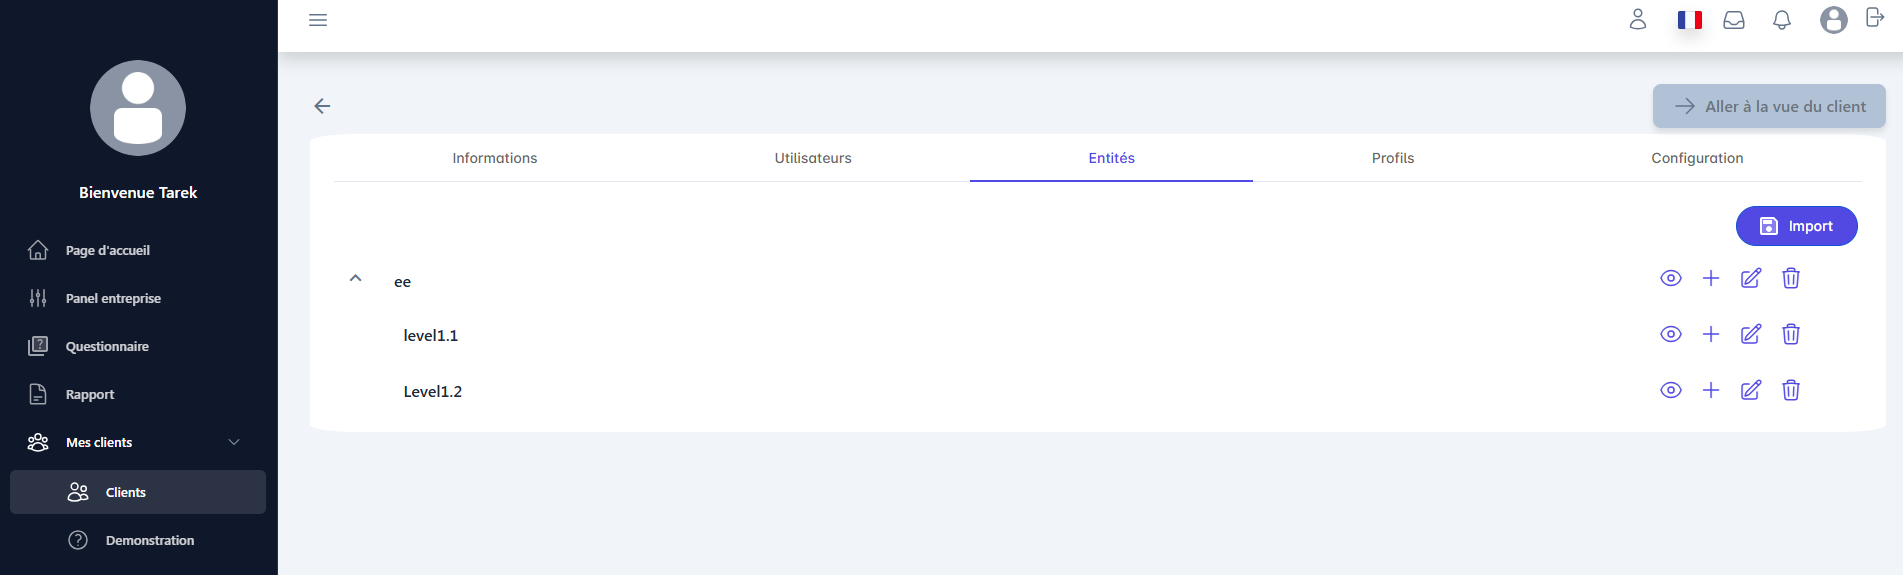Open the Configuration tab
This screenshot has height=575, width=1903.
click(1696, 158)
